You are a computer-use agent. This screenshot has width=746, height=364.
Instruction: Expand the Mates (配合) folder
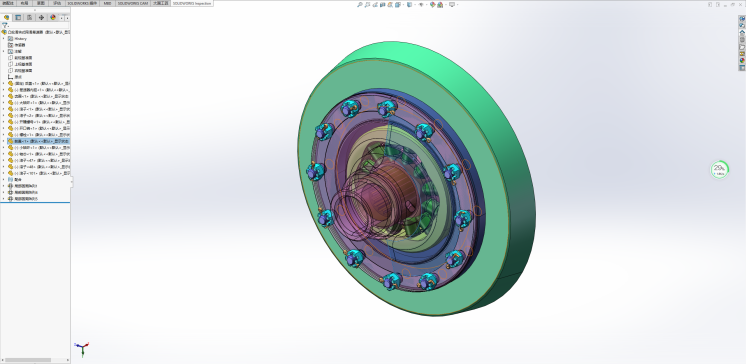[x=4, y=179]
